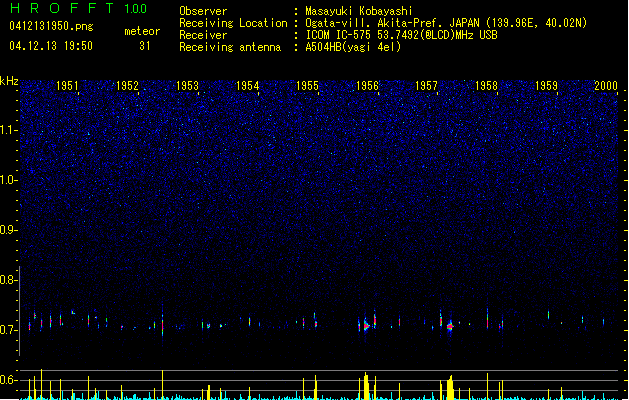Click the 1952 time marker
The image size is (629, 400).
click(127, 86)
